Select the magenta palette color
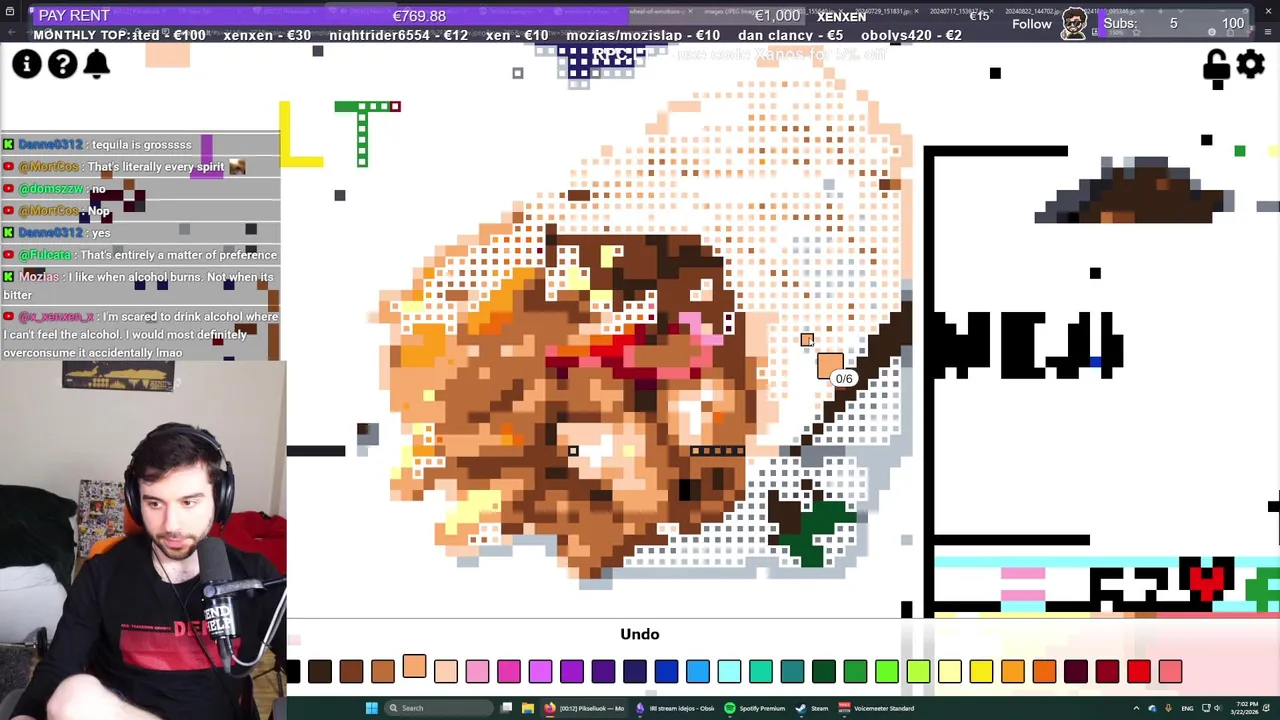 click(x=509, y=671)
